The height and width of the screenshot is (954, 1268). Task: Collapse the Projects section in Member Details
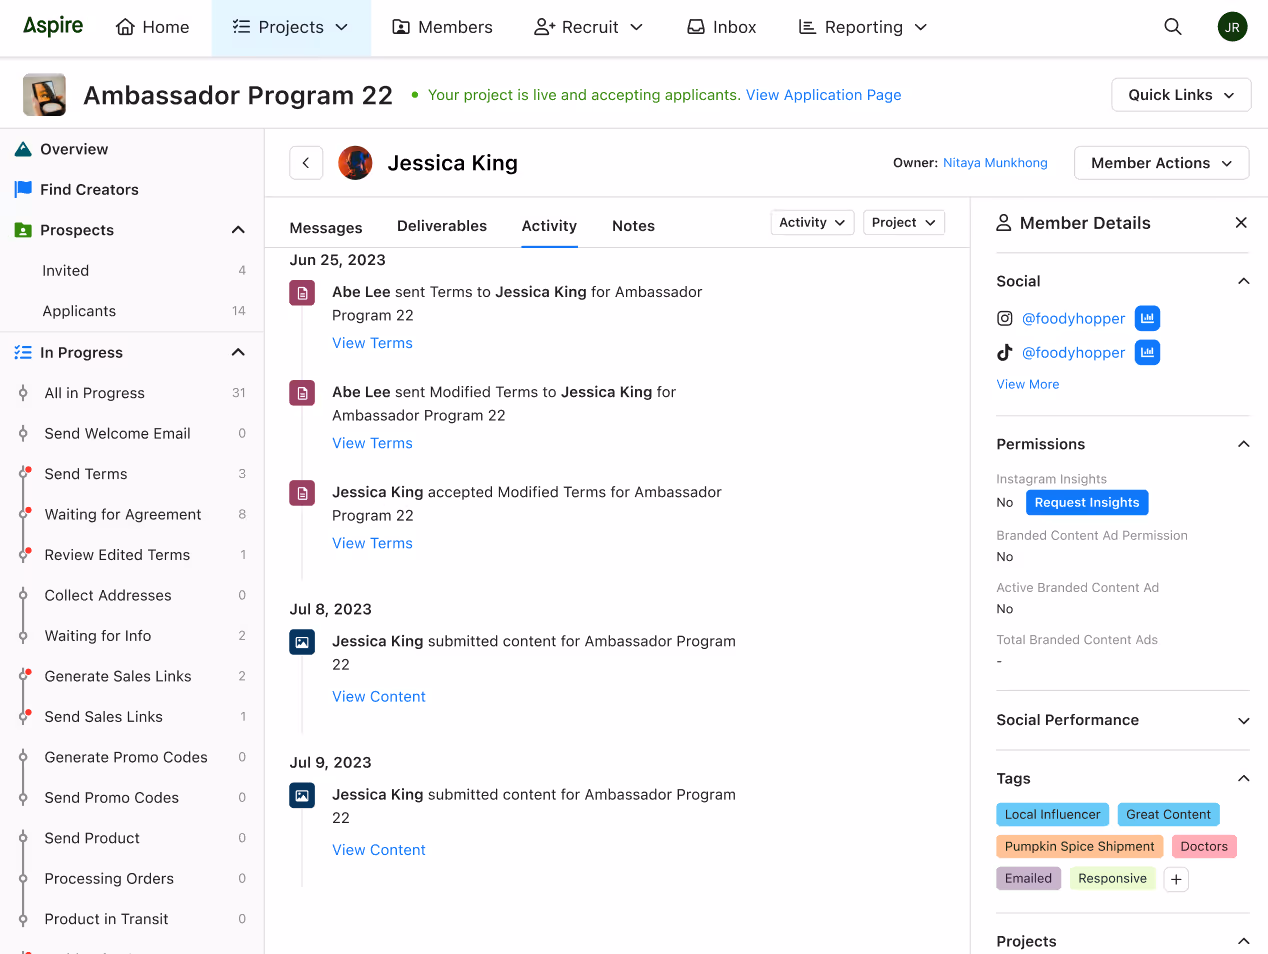tap(1243, 941)
